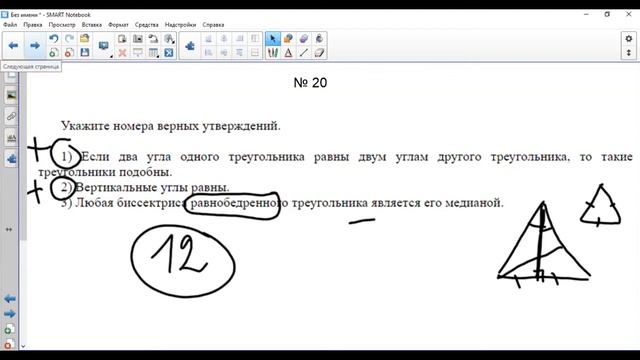Open the measurement tools dropdown icon
640x360 pixels.
(169, 39)
